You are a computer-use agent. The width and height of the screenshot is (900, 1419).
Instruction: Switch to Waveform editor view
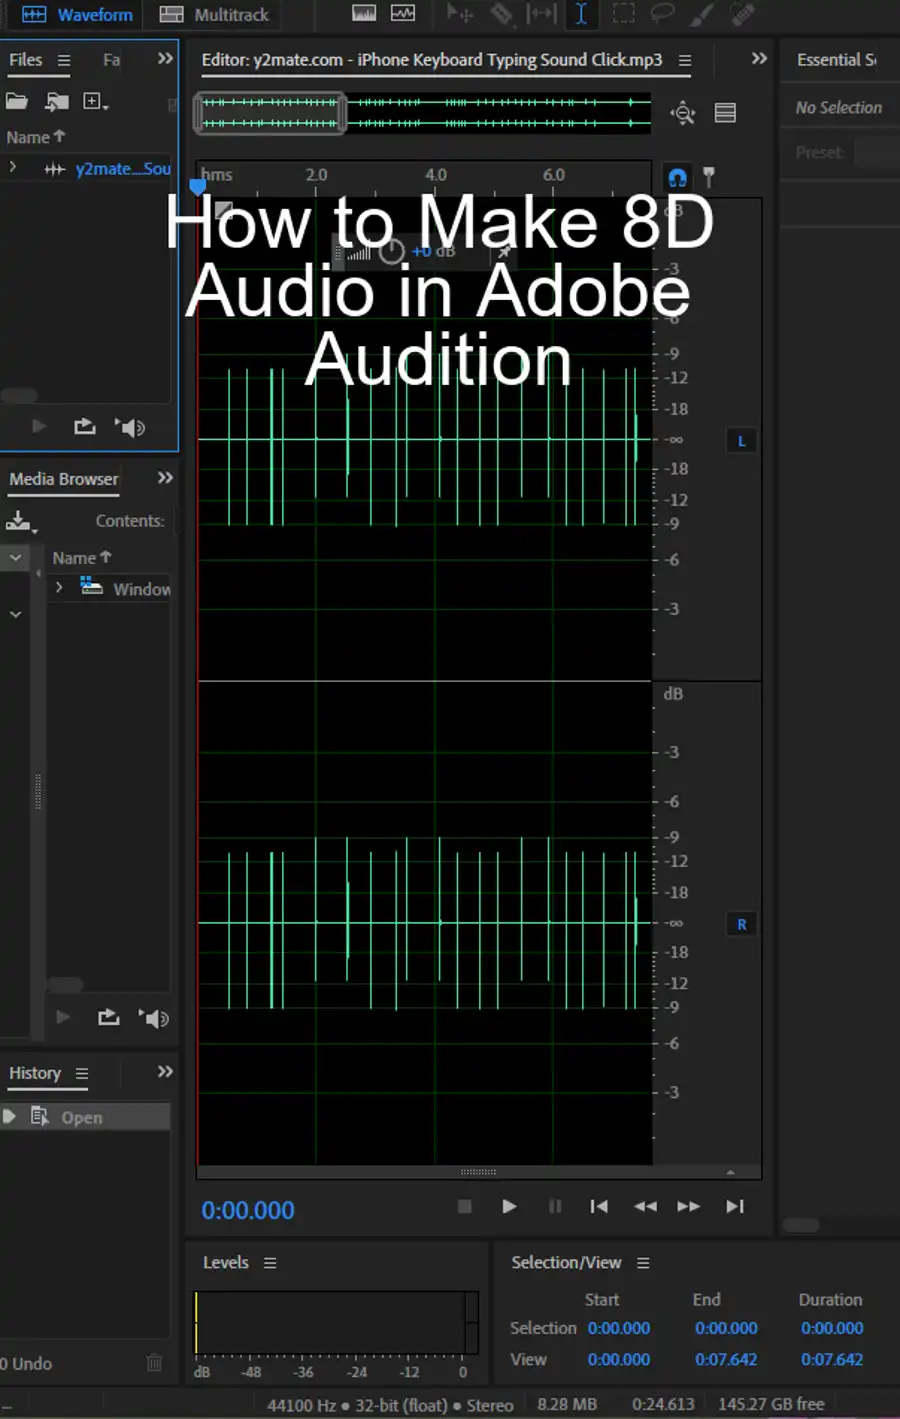[x=77, y=15]
